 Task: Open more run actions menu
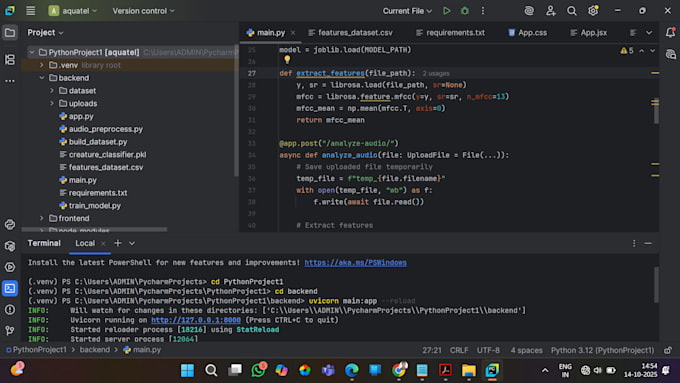pyautogui.click(x=483, y=11)
